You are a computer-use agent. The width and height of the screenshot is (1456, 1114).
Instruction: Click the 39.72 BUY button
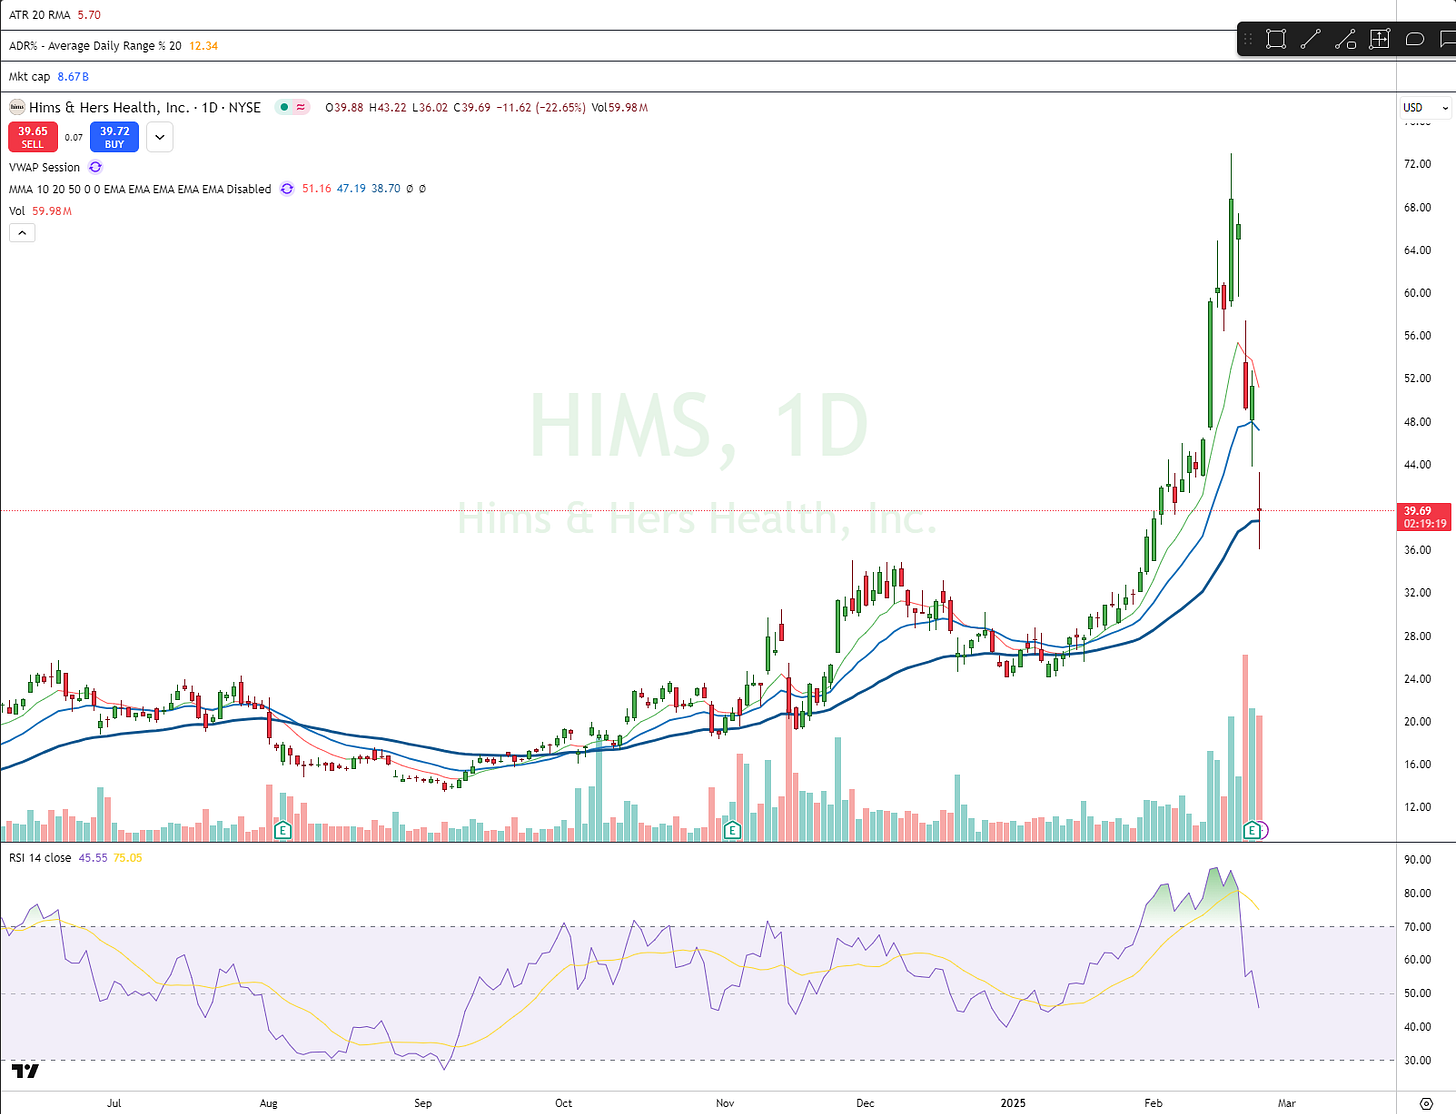click(115, 137)
